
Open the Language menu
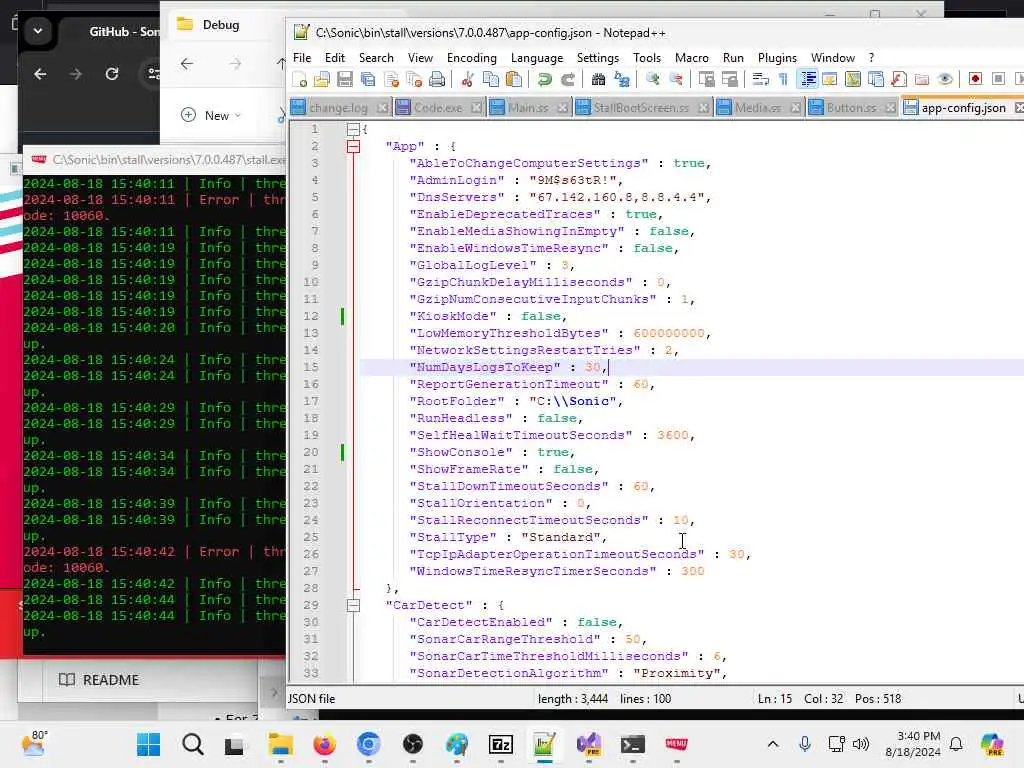[537, 58]
